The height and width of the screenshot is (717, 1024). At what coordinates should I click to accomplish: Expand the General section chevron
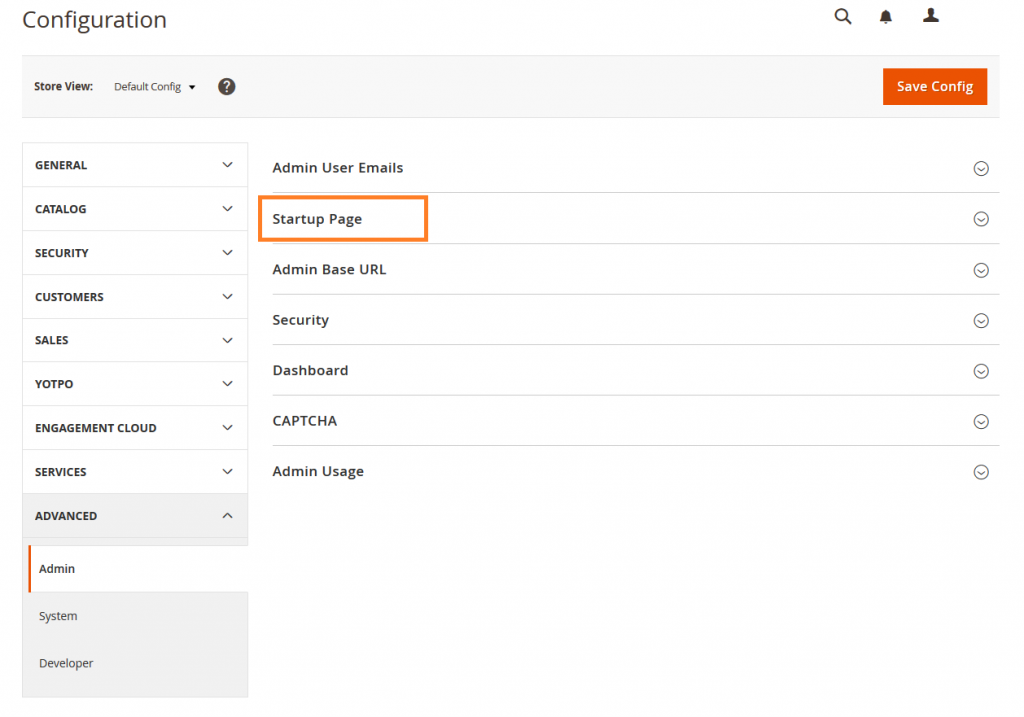pos(227,164)
